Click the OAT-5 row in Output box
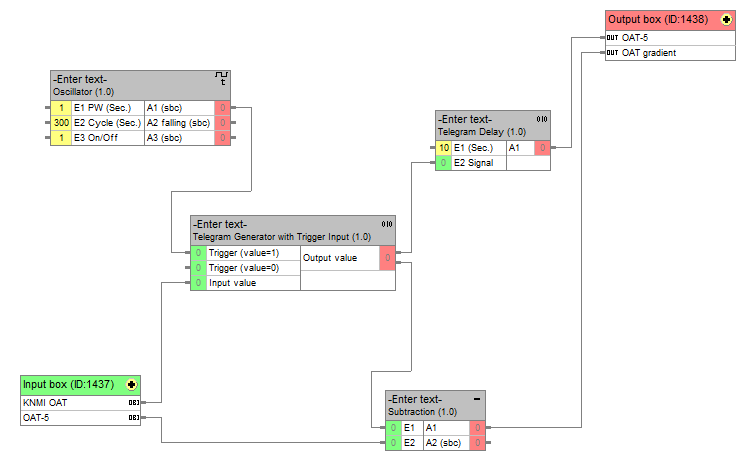This screenshot has height=474, width=750. click(670, 37)
